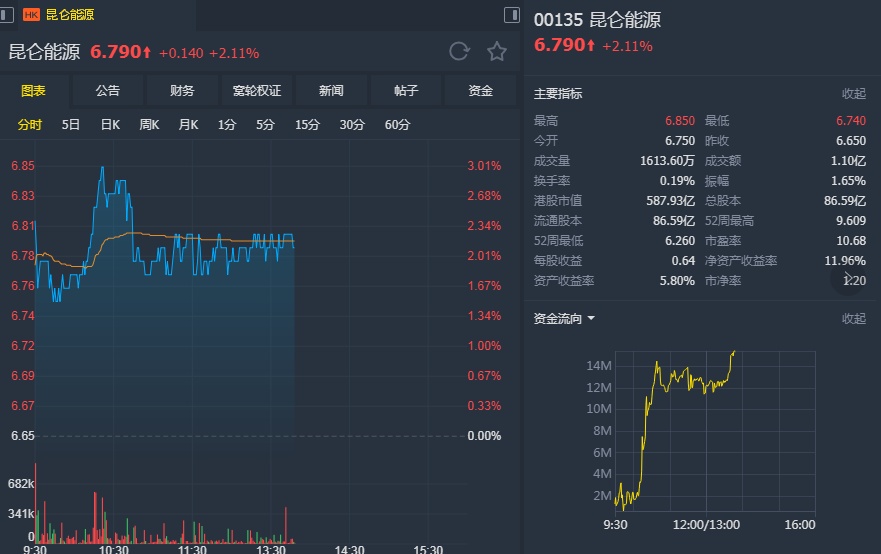Click the 今开 value 6.750
This screenshot has width=881, height=554.
(680, 140)
